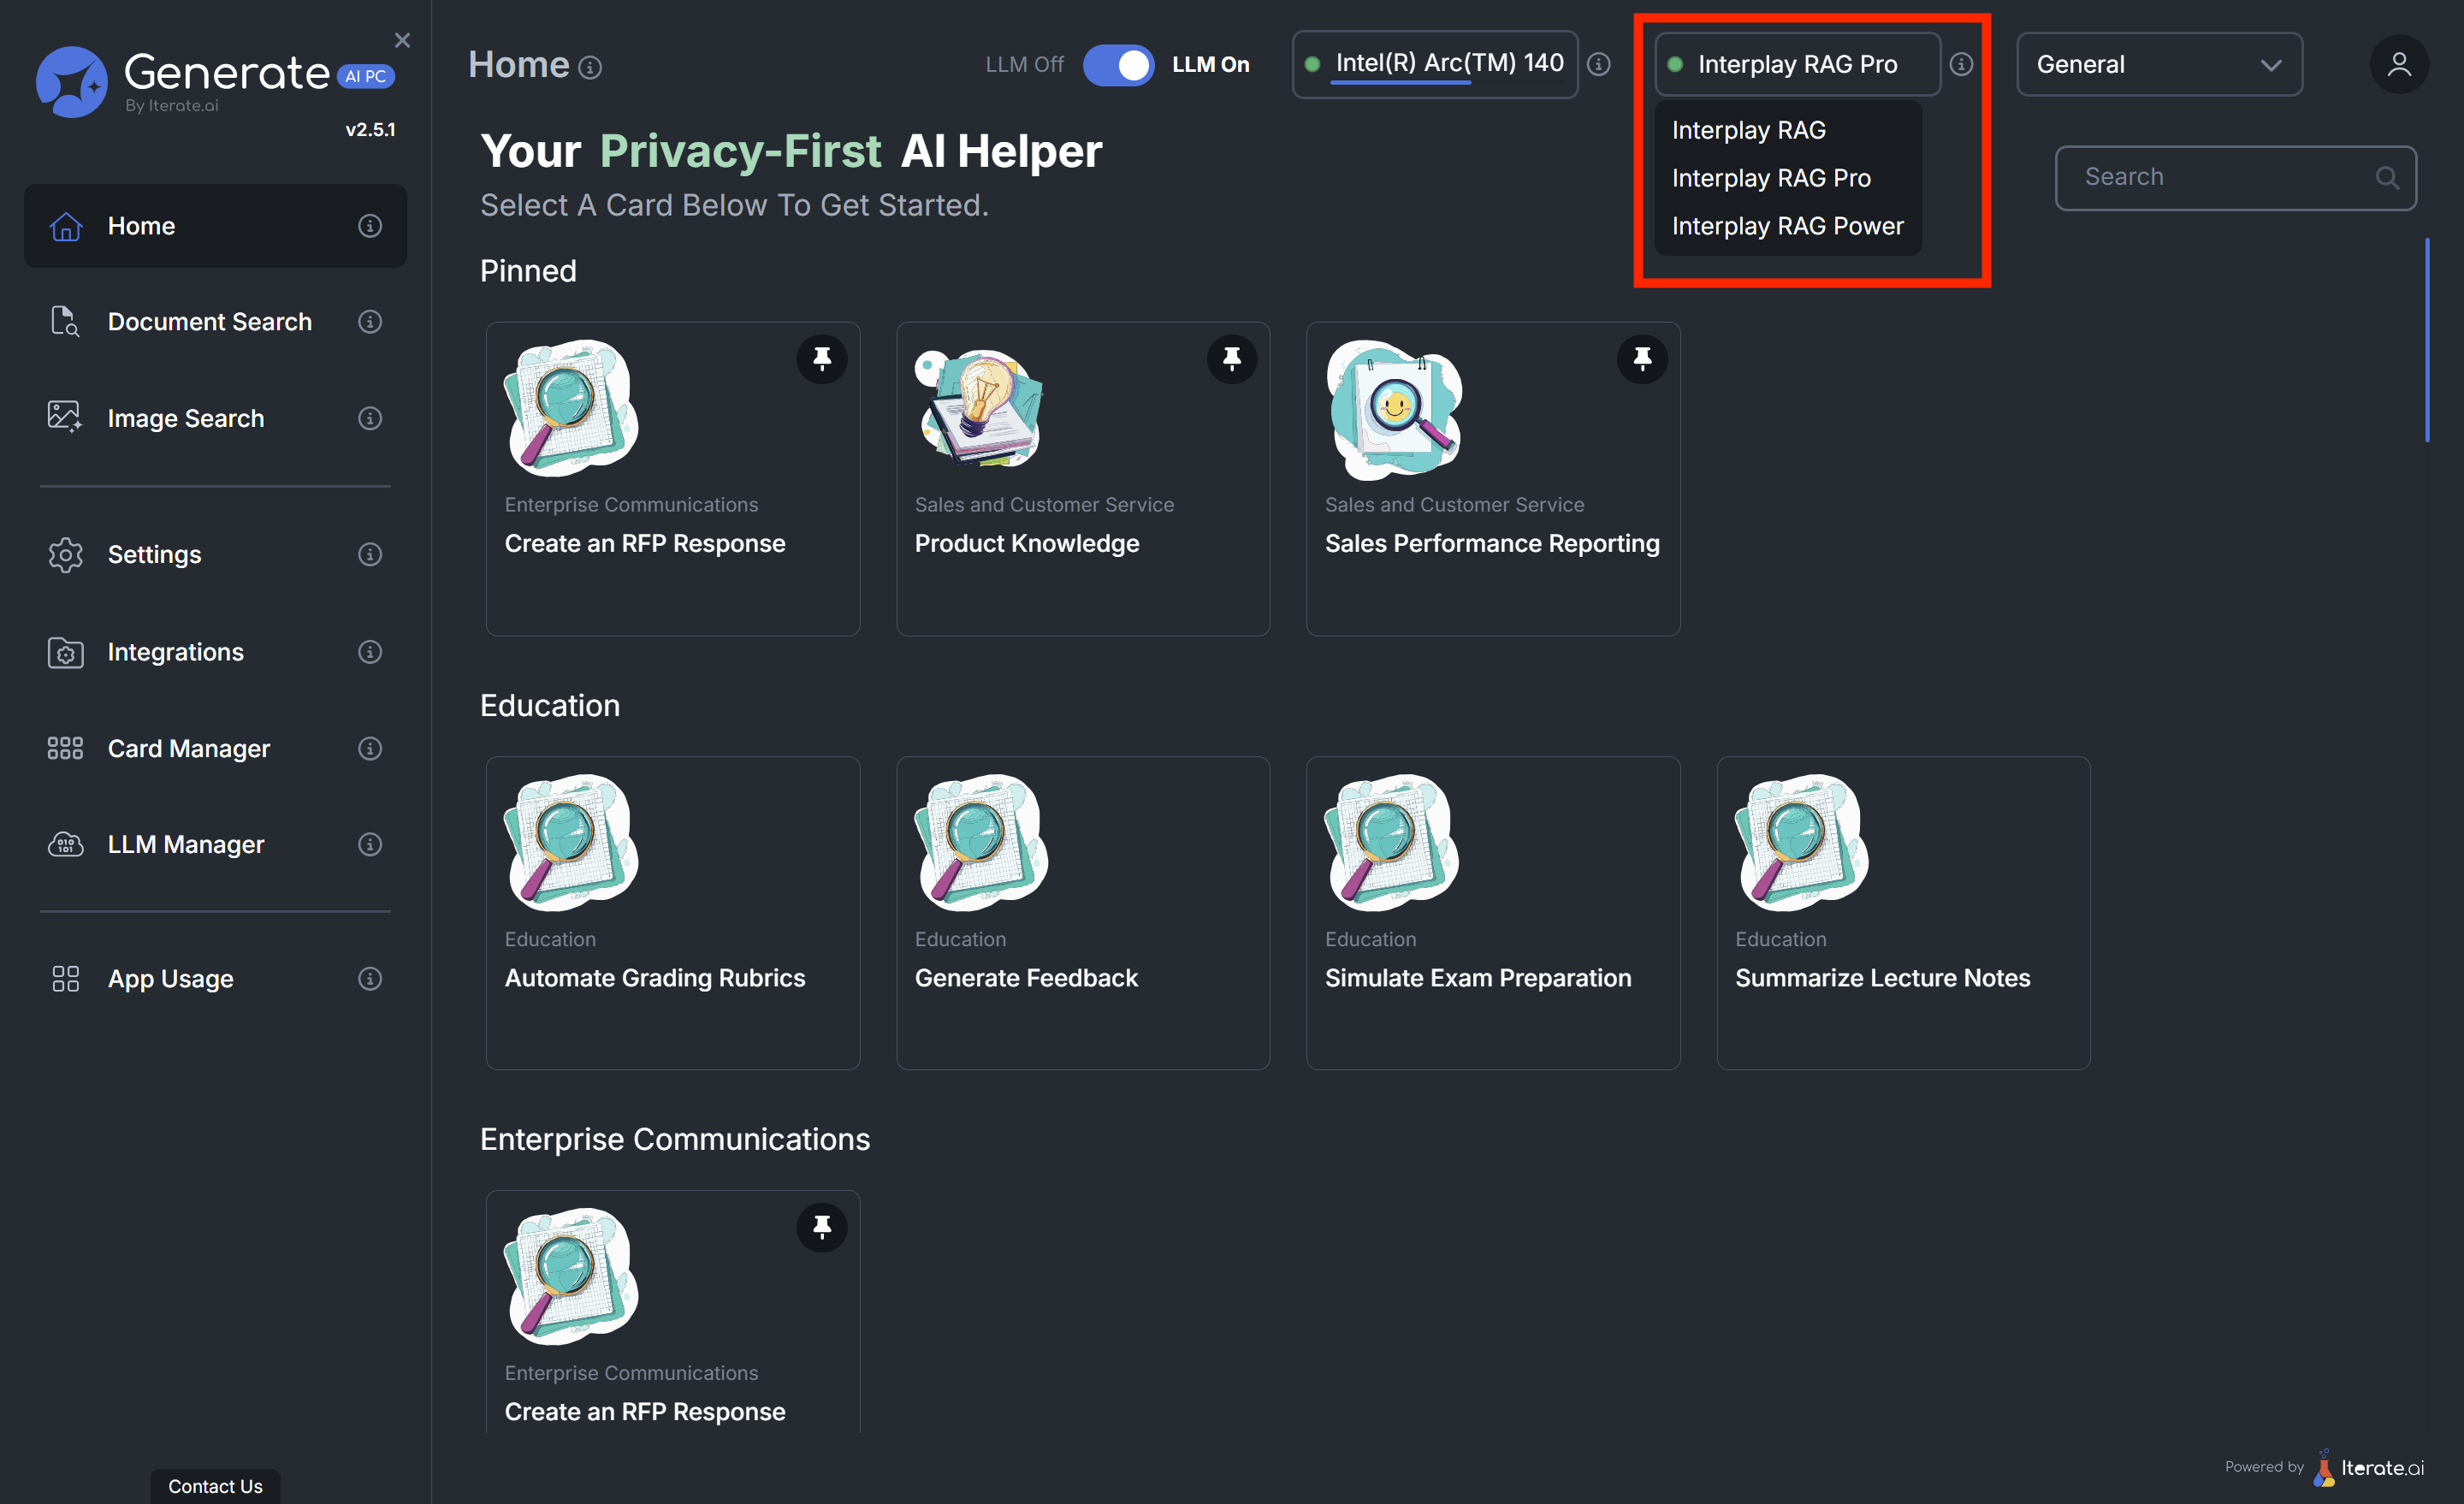Click the info icon next to Settings
The width and height of the screenshot is (2464, 1504).
click(x=370, y=554)
